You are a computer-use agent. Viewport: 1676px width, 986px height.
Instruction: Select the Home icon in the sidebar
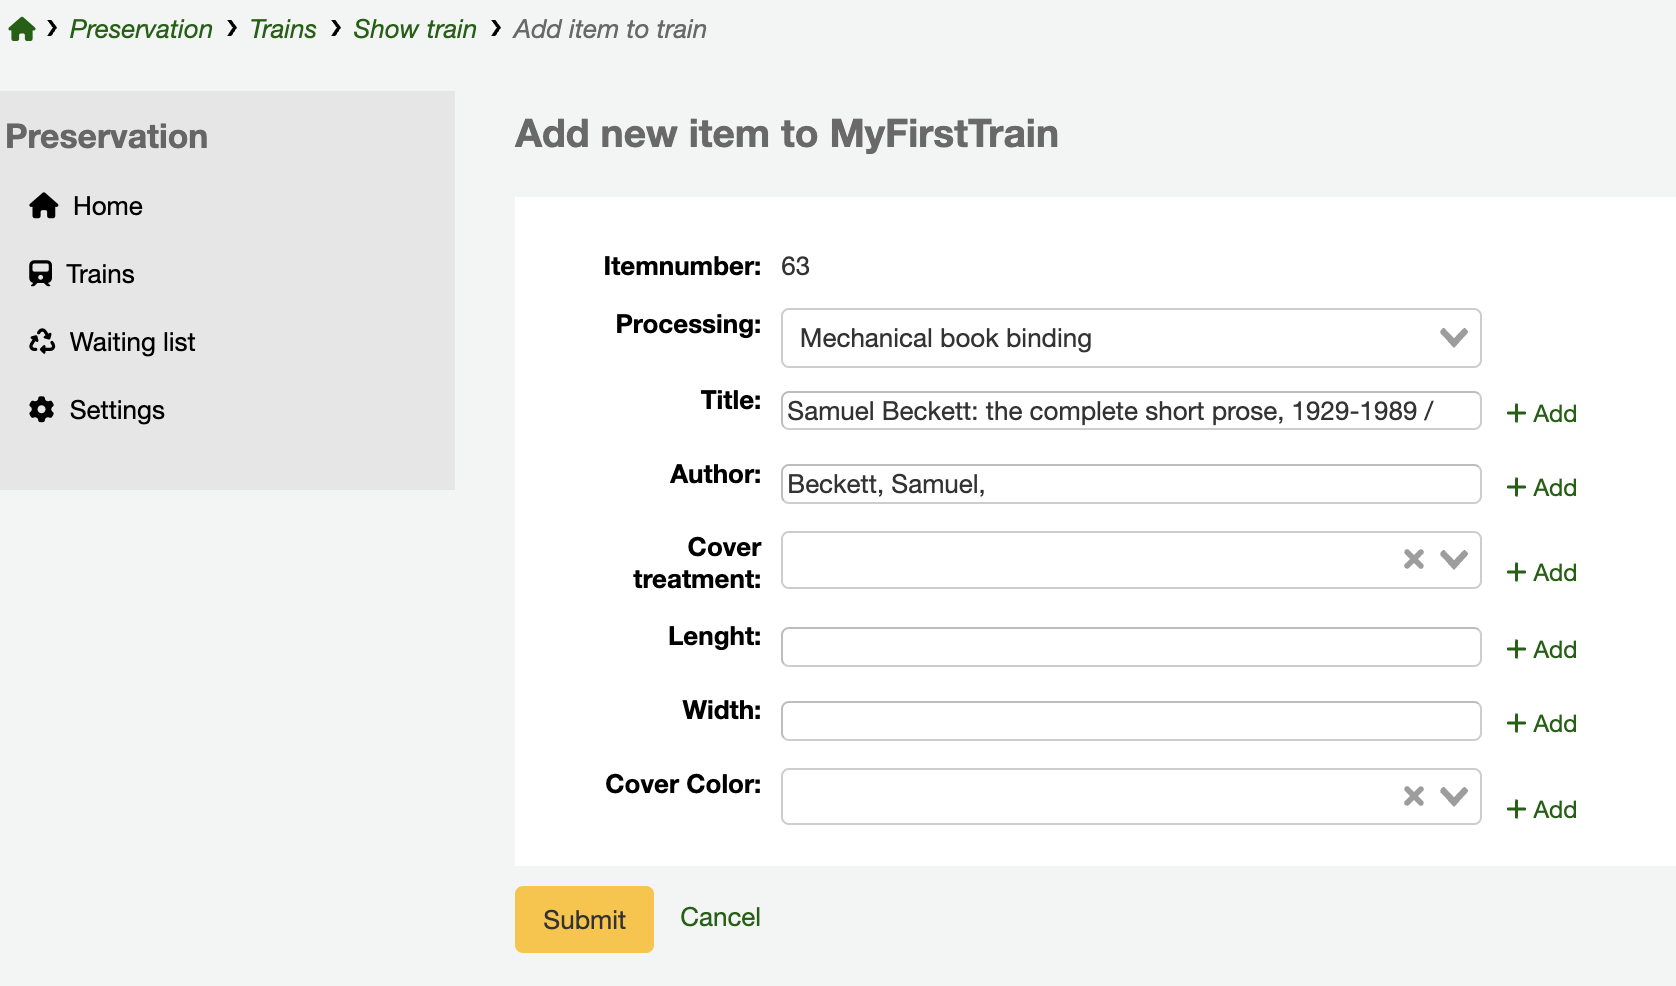point(44,206)
